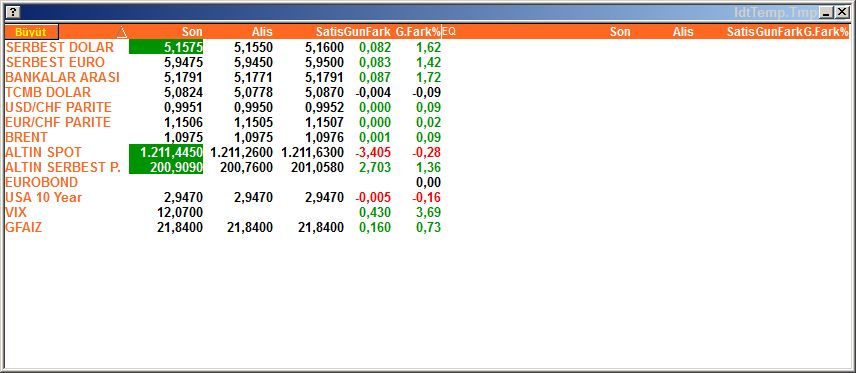The image size is (856, 373).
Task: Close the IdtTemp.Tmp window
Action: (x=841, y=12)
